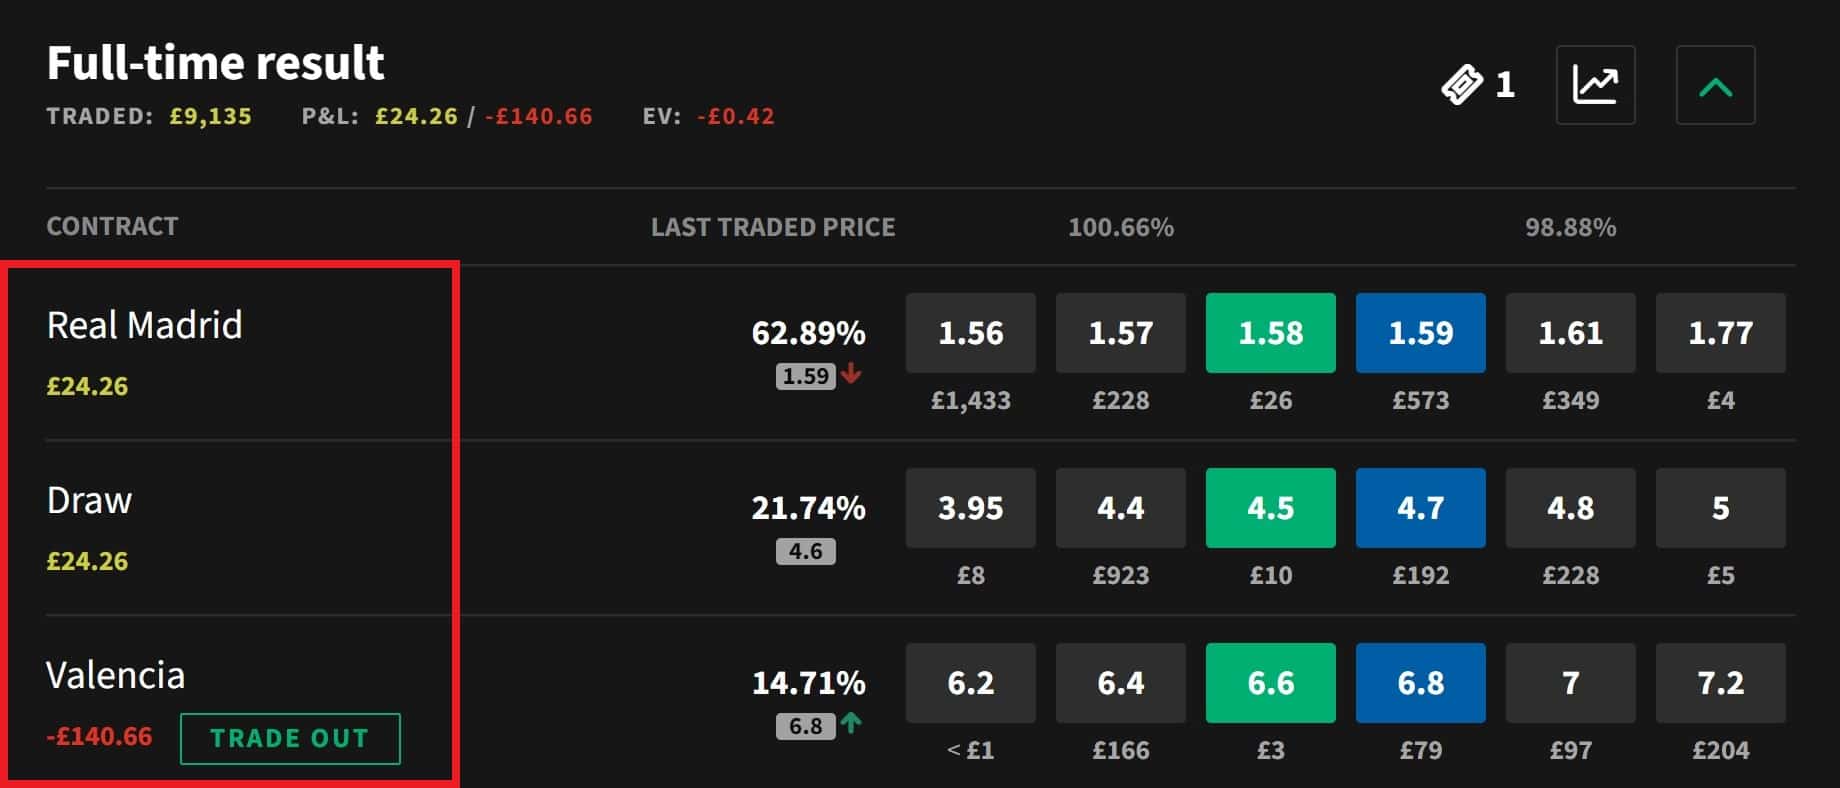The width and height of the screenshot is (1840, 788).
Task: Click the Draw contract name
Action: click(x=89, y=500)
